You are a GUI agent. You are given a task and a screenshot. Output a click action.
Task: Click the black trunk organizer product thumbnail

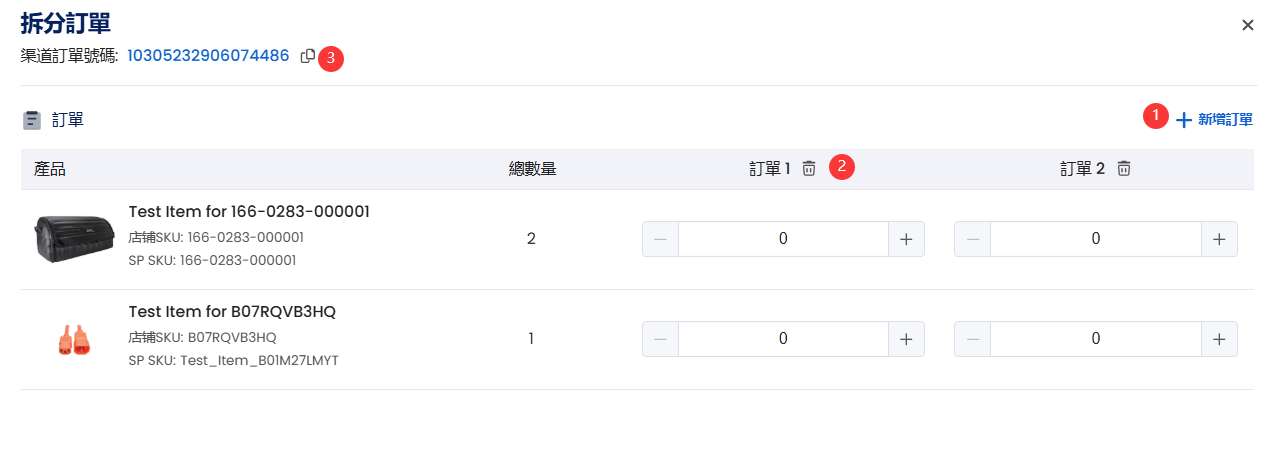(75, 239)
